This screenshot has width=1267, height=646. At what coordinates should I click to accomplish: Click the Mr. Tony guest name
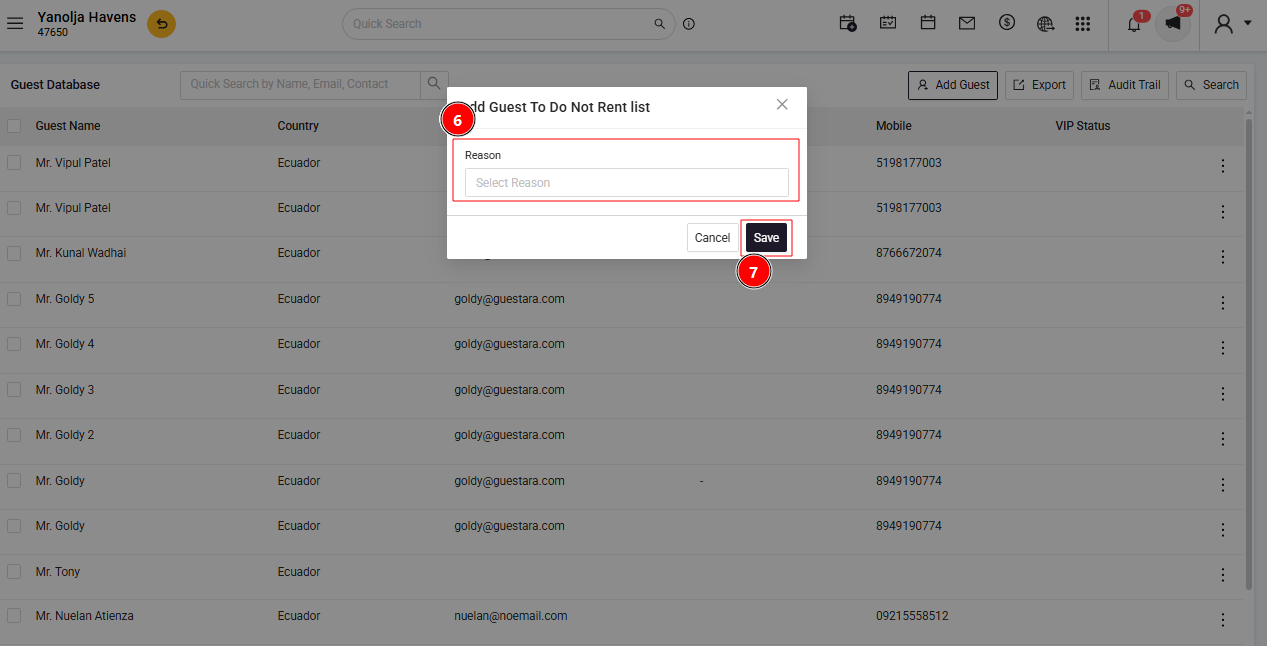[x=58, y=572]
